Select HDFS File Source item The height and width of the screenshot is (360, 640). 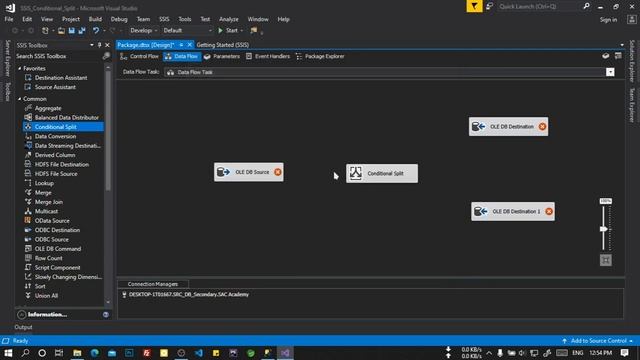click(56, 174)
